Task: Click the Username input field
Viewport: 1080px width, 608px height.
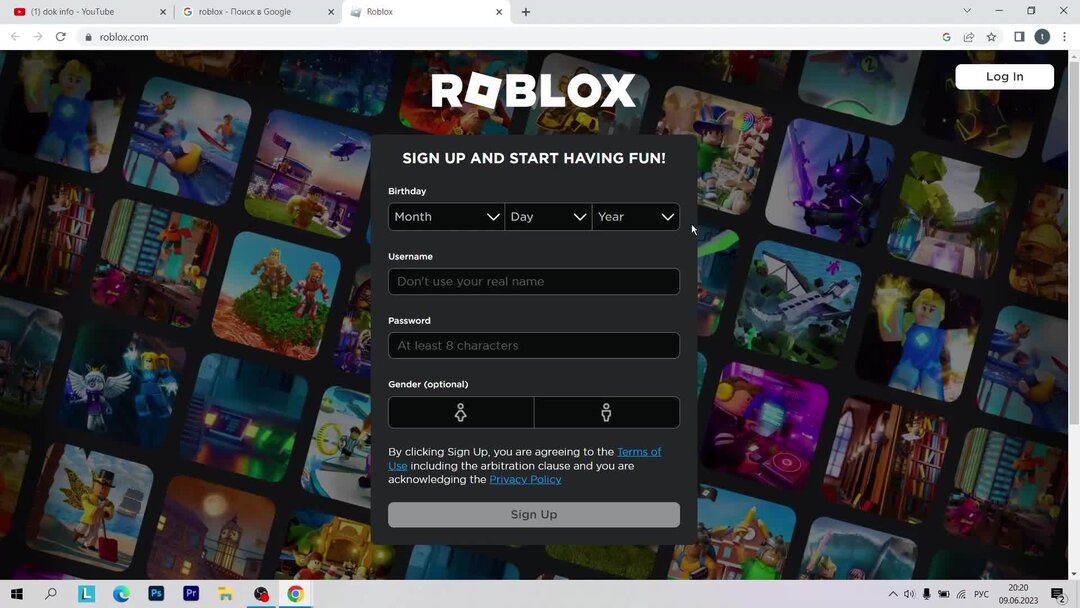Action: [534, 282]
